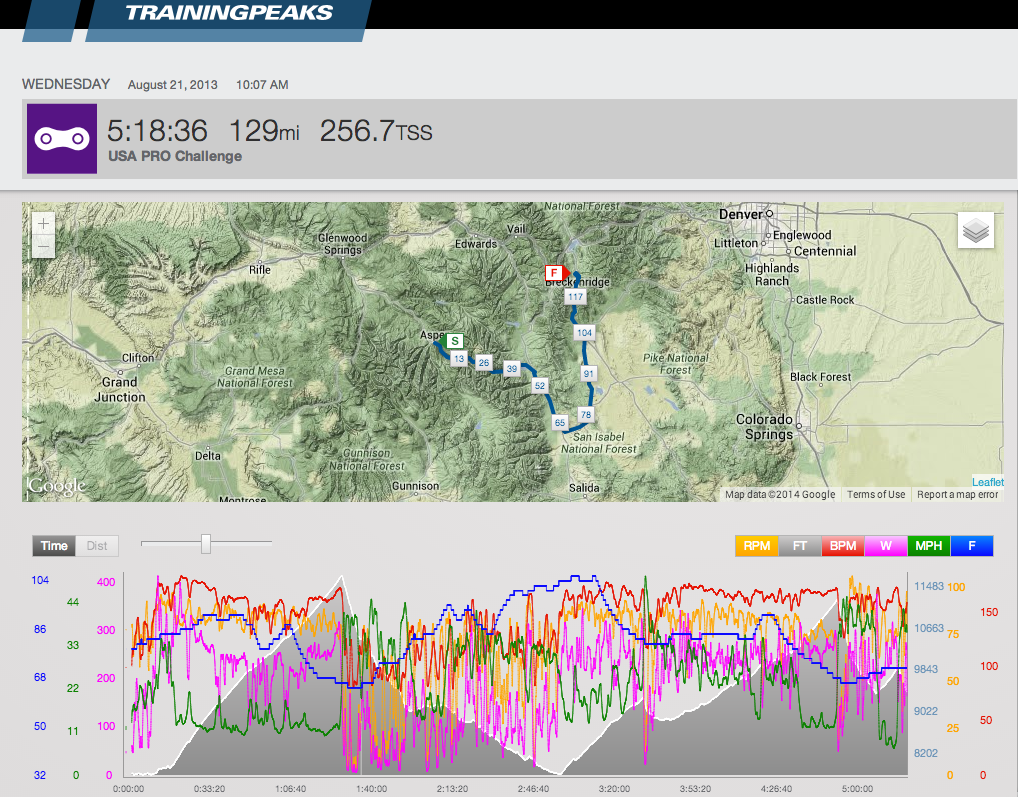Image resolution: width=1018 pixels, height=797 pixels.
Task: Click the 256.7 TSS value
Action: click(376, 130)
